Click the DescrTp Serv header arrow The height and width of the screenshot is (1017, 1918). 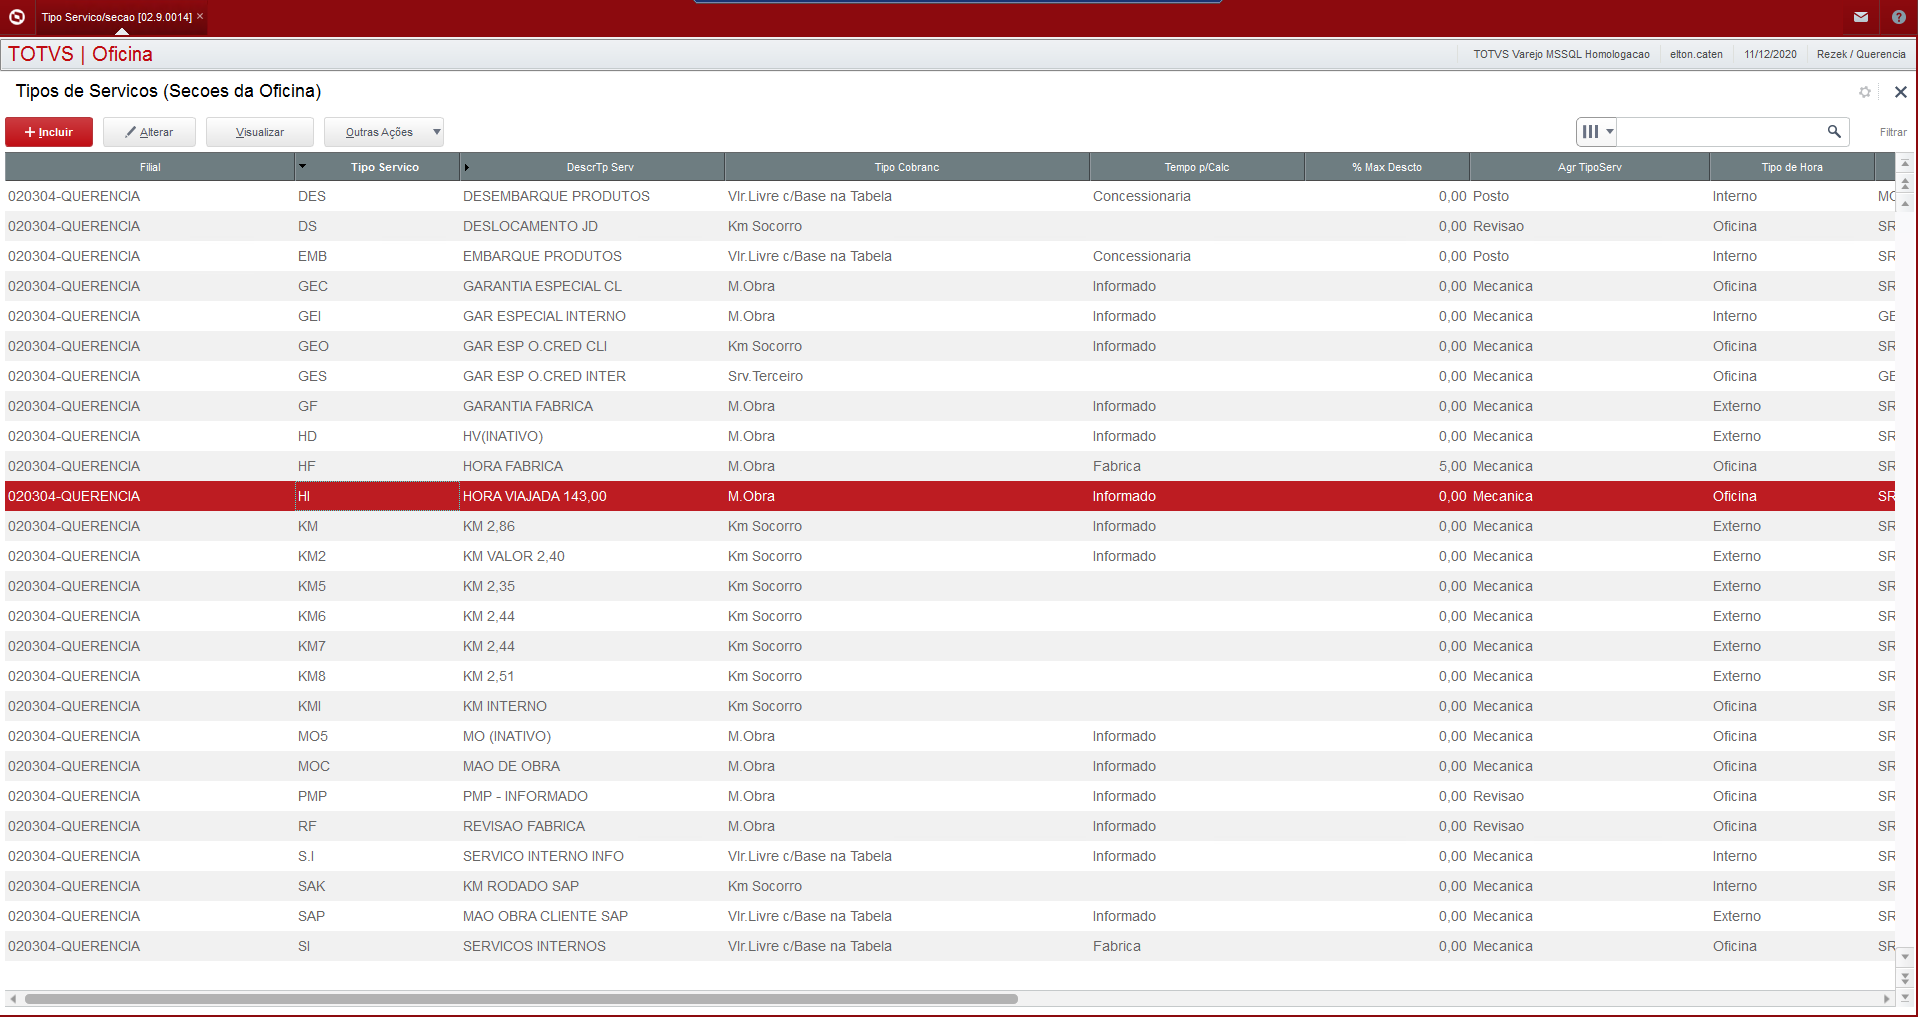pos(467,167)
